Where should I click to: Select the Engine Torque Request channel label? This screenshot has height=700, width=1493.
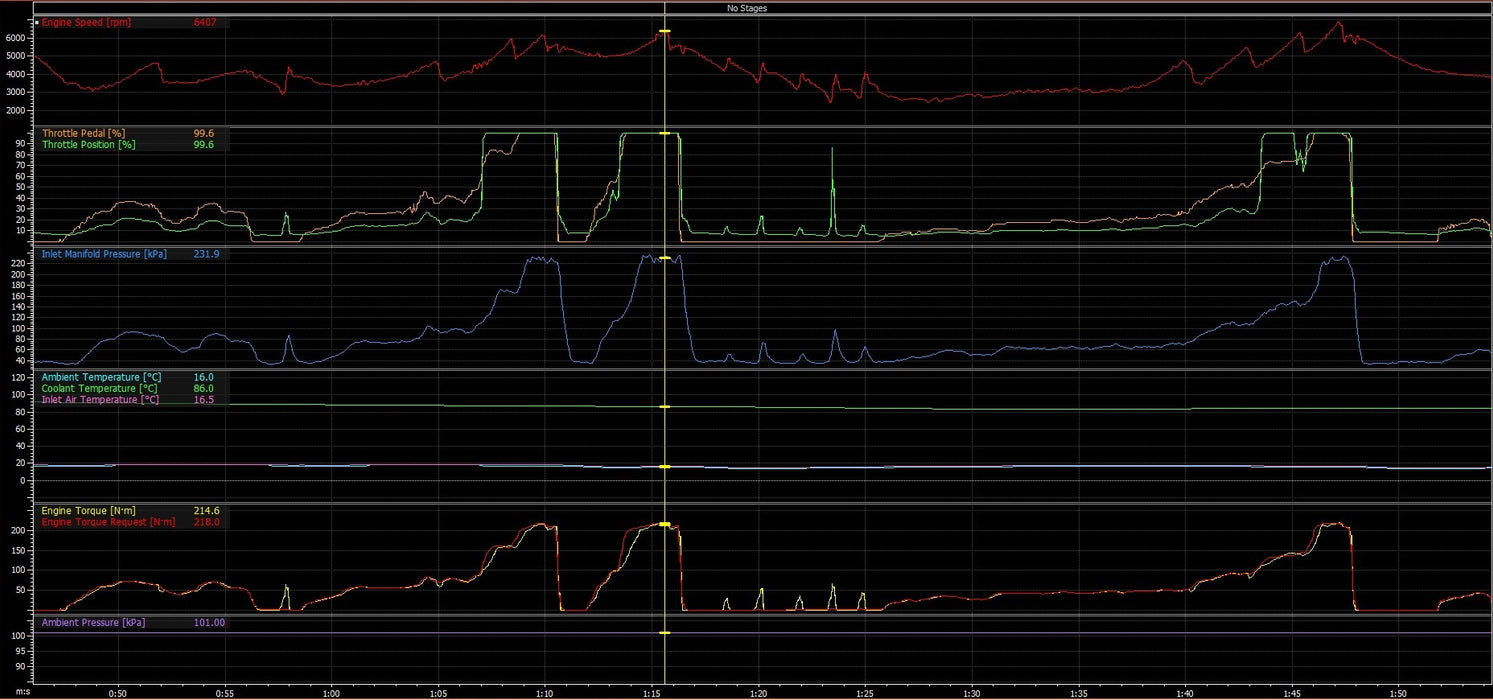pos(108,522)
